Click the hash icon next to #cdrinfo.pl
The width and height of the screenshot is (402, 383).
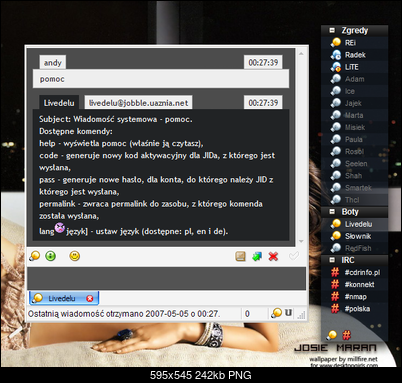(335, 272)
